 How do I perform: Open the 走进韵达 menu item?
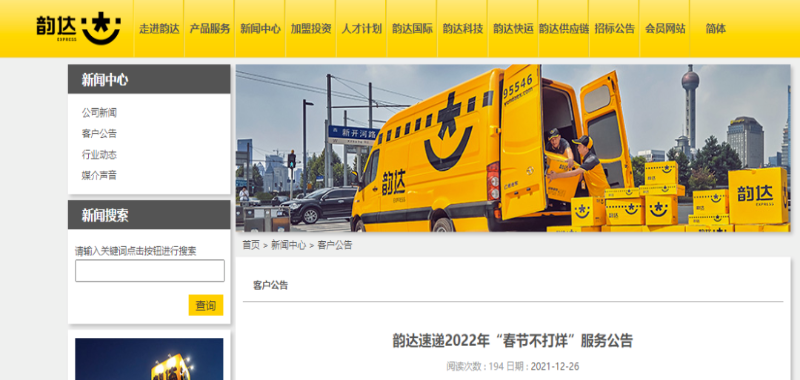159,29
